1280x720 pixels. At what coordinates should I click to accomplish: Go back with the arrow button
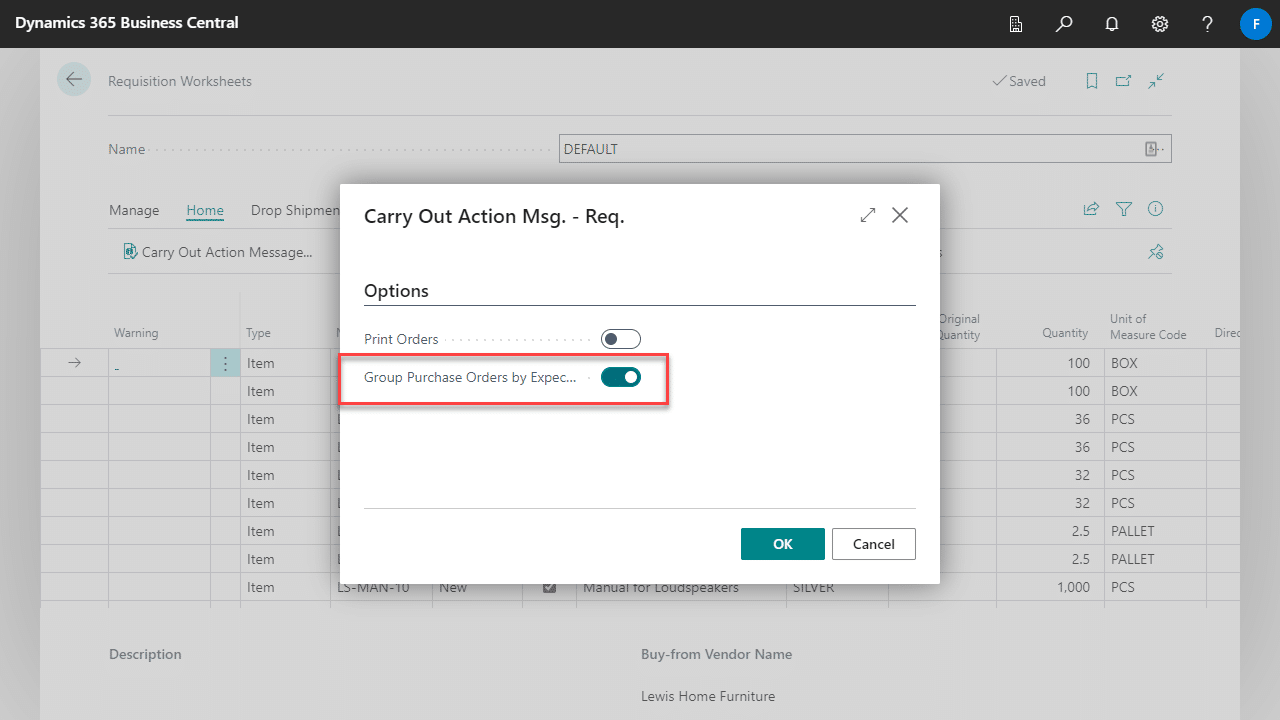coord(74,79)
